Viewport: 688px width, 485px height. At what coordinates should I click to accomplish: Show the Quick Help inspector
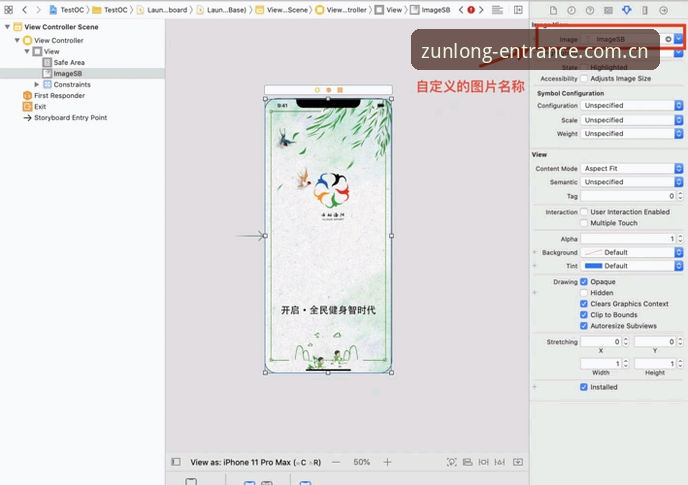tap(590, 10)
